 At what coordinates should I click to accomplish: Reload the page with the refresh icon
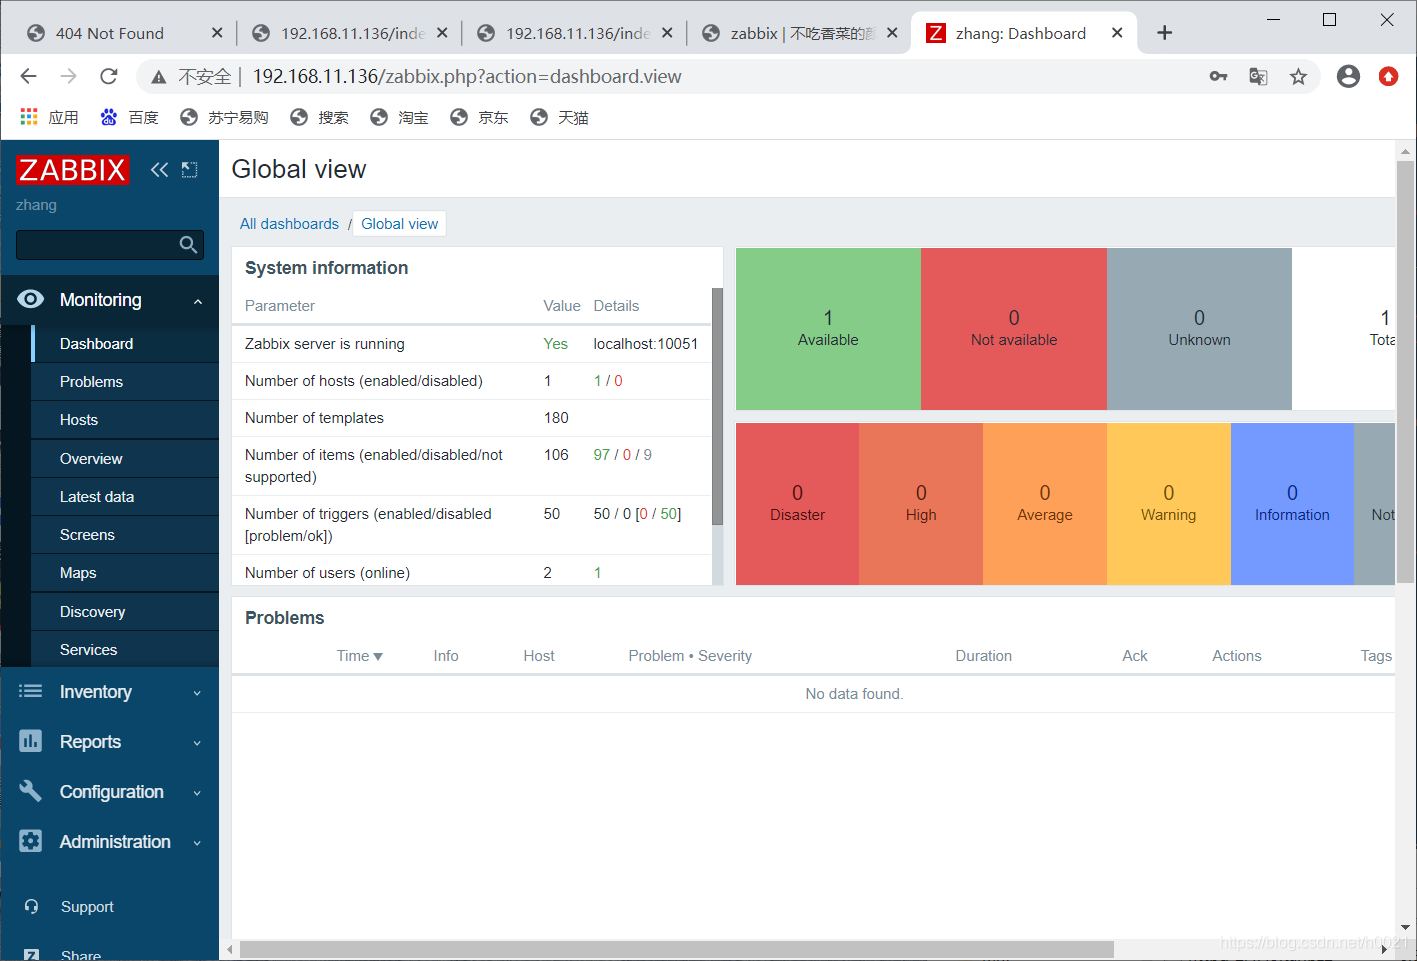click(x=109, y=76)
